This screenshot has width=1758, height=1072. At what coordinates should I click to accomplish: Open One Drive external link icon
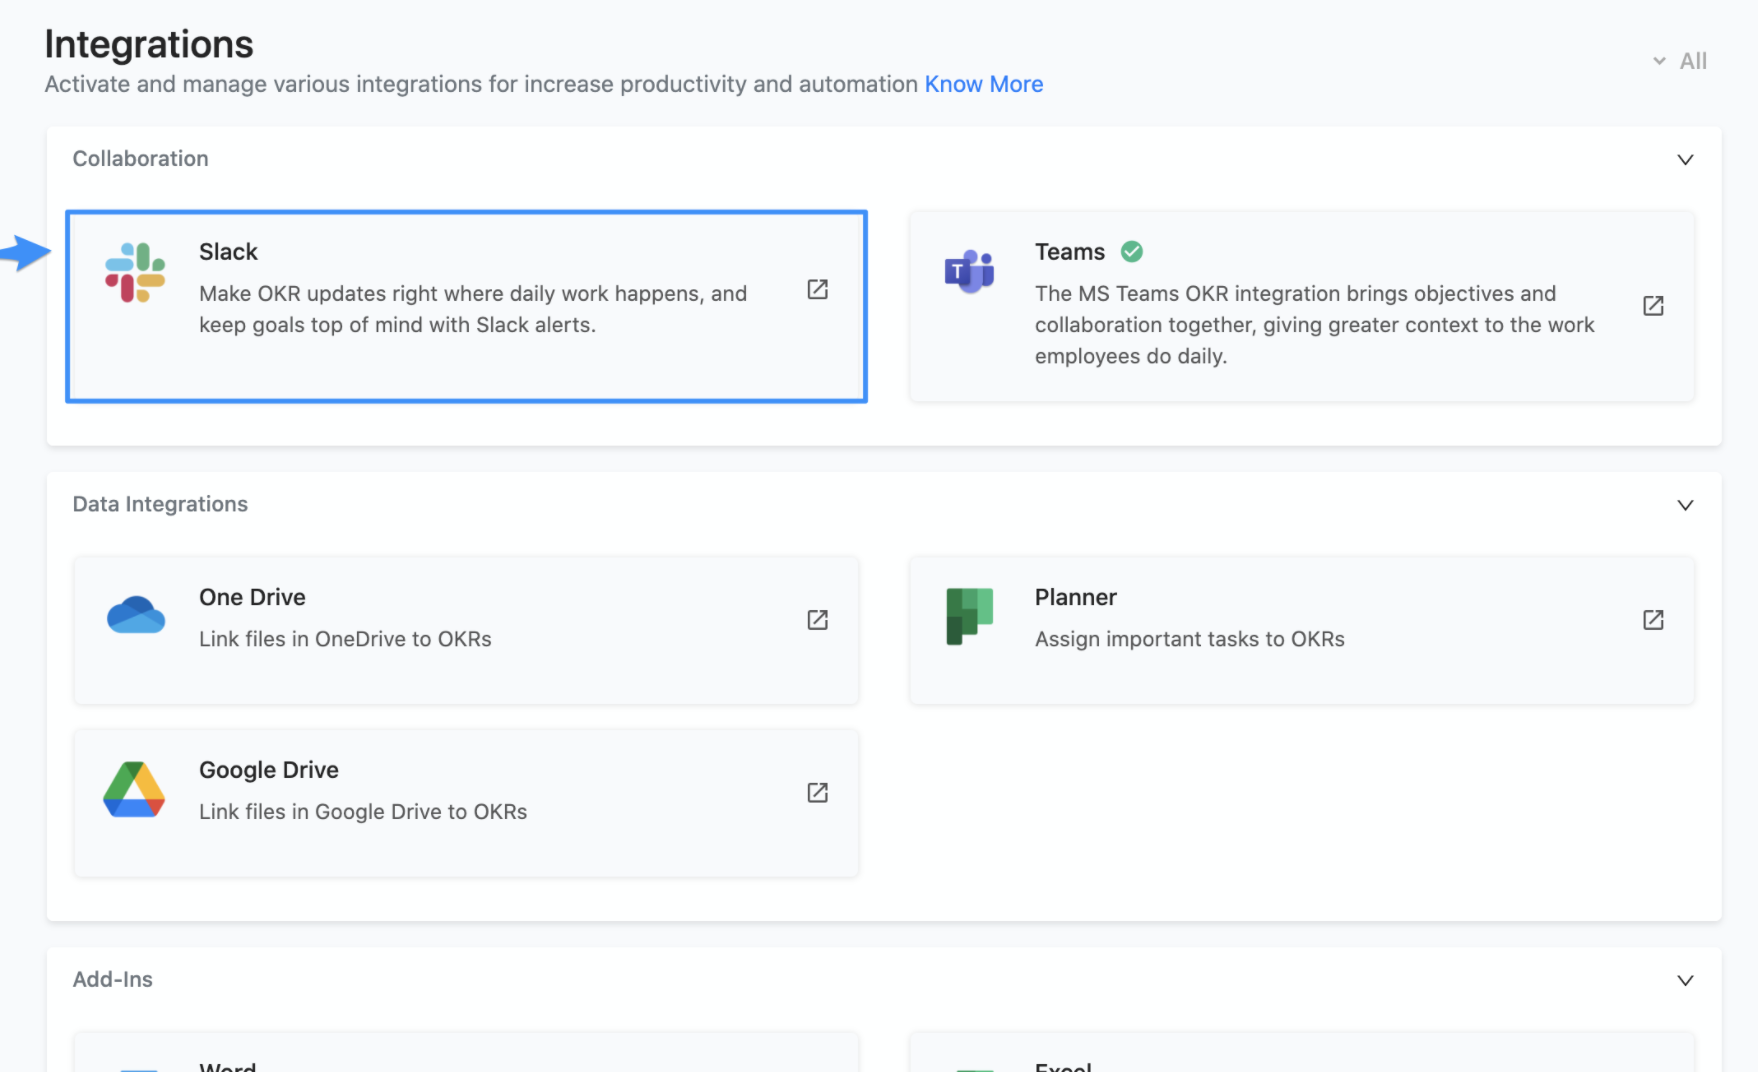817,619
